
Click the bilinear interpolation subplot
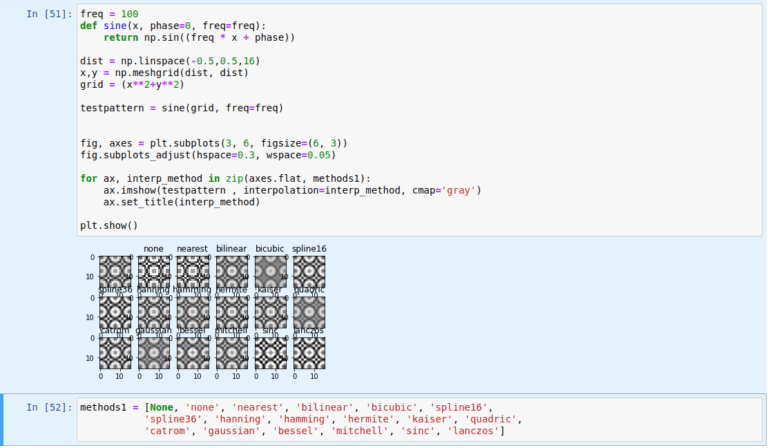coord(231,271)
